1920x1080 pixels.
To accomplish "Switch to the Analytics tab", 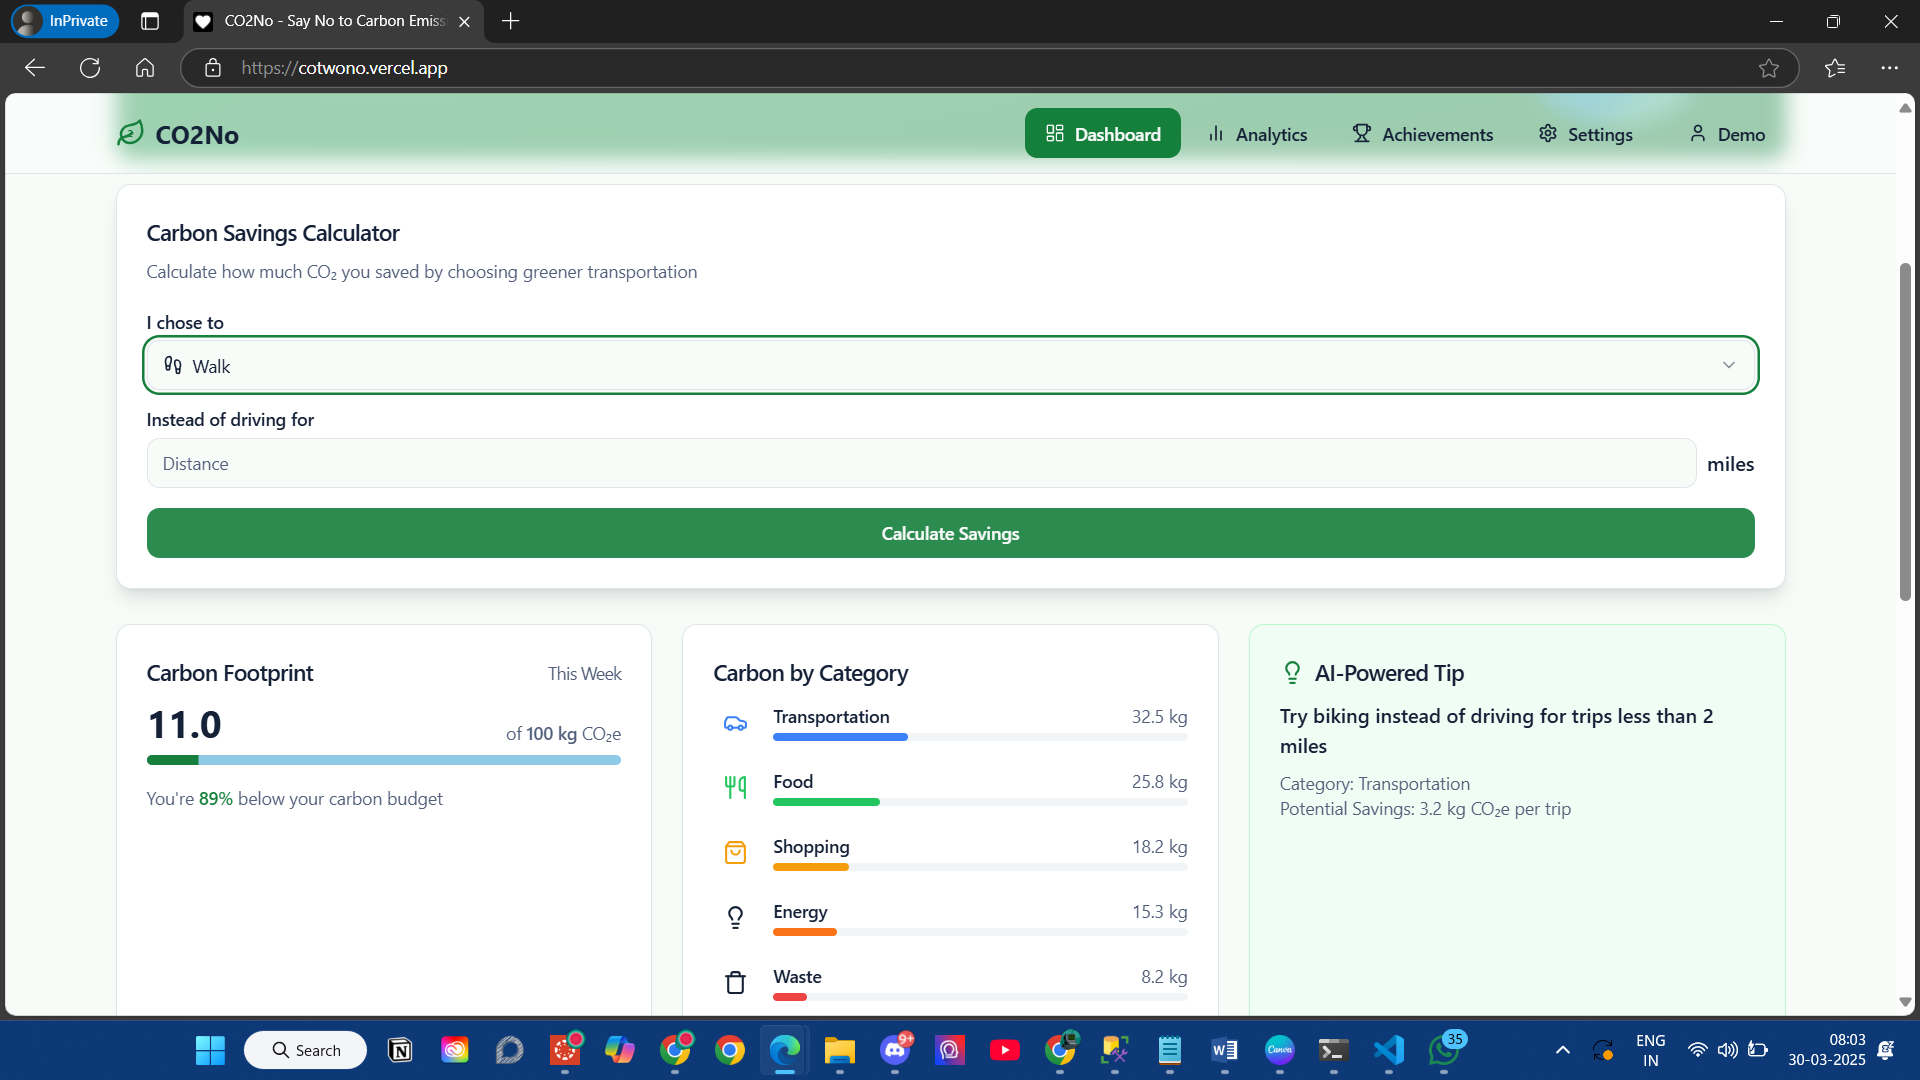I will (x=1257, y=134).
